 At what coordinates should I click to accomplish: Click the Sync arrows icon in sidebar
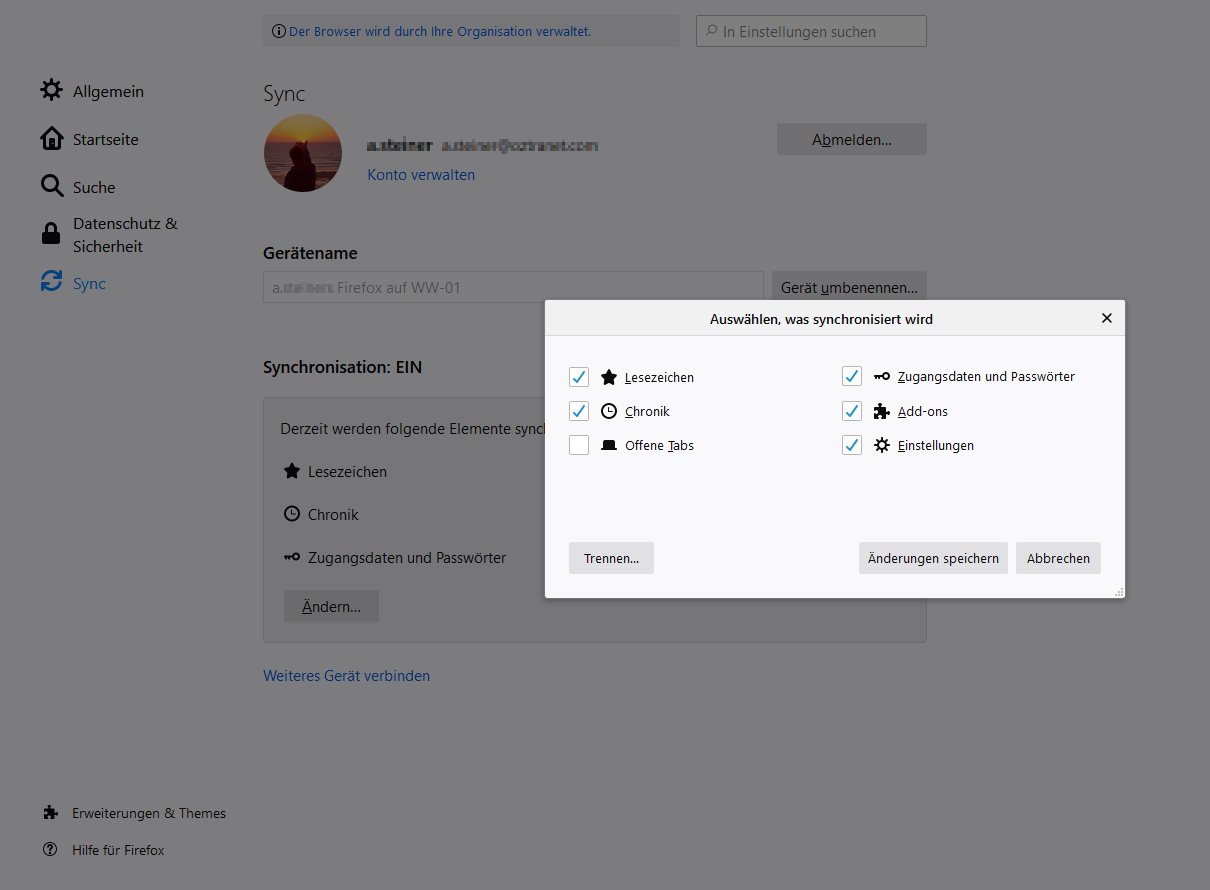(51, 283)
